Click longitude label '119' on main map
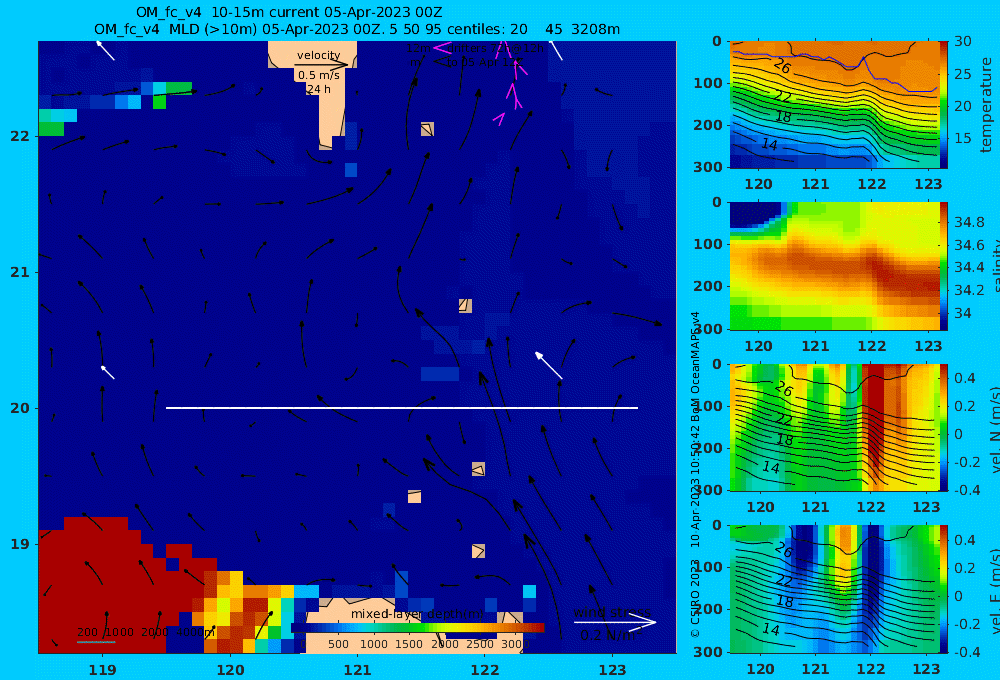The height and width of the screenshot is (680, 1000). (x=102, y=670)
